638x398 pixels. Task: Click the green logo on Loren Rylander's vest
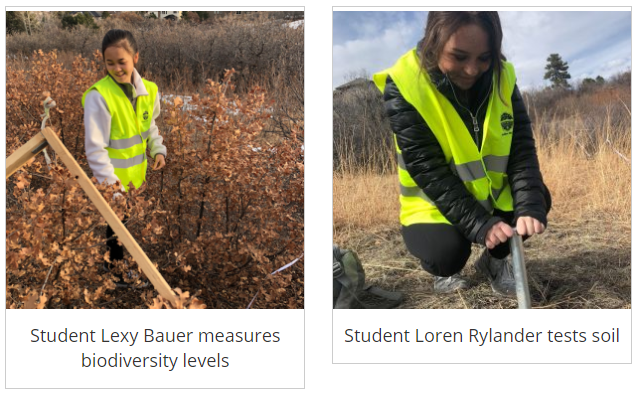coord(506,123)
